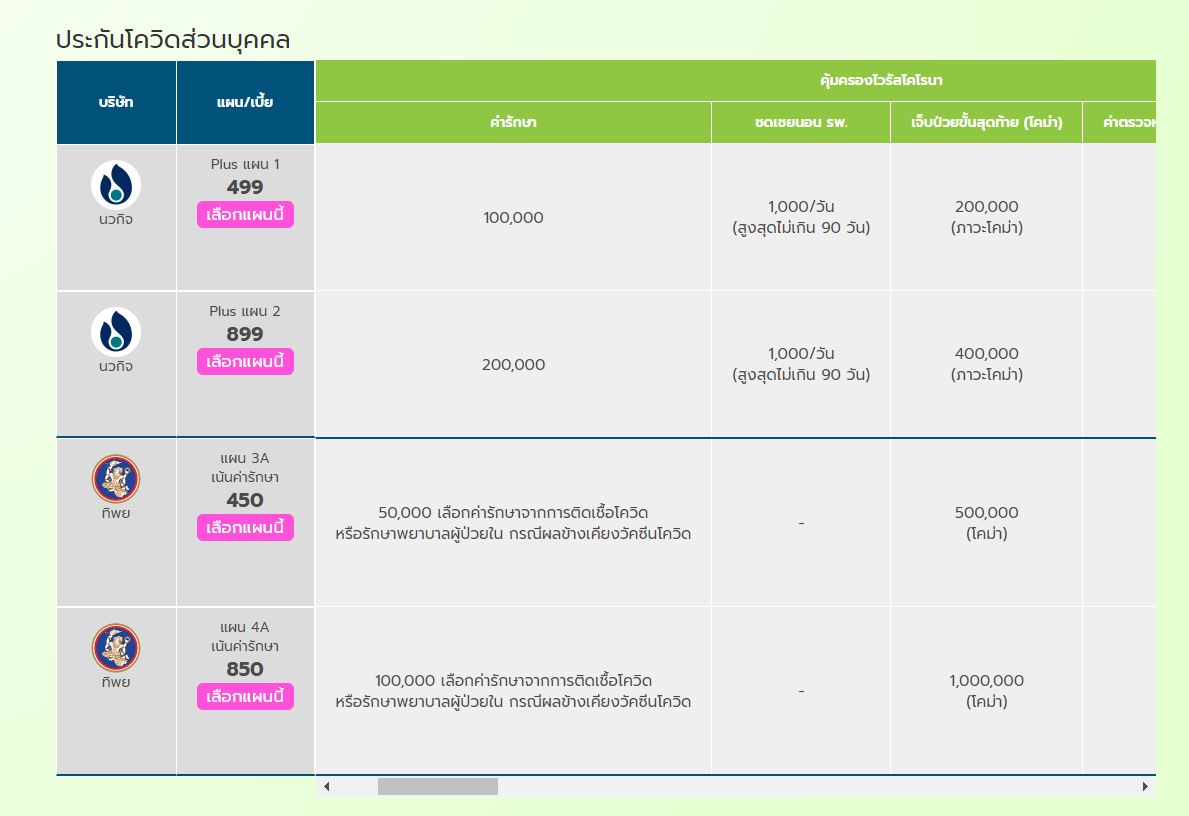The width and height of the screenshot is (1189, 816).
Task: Click the ชดเชยนอน รพ. column header
Action: coord(801,122)
